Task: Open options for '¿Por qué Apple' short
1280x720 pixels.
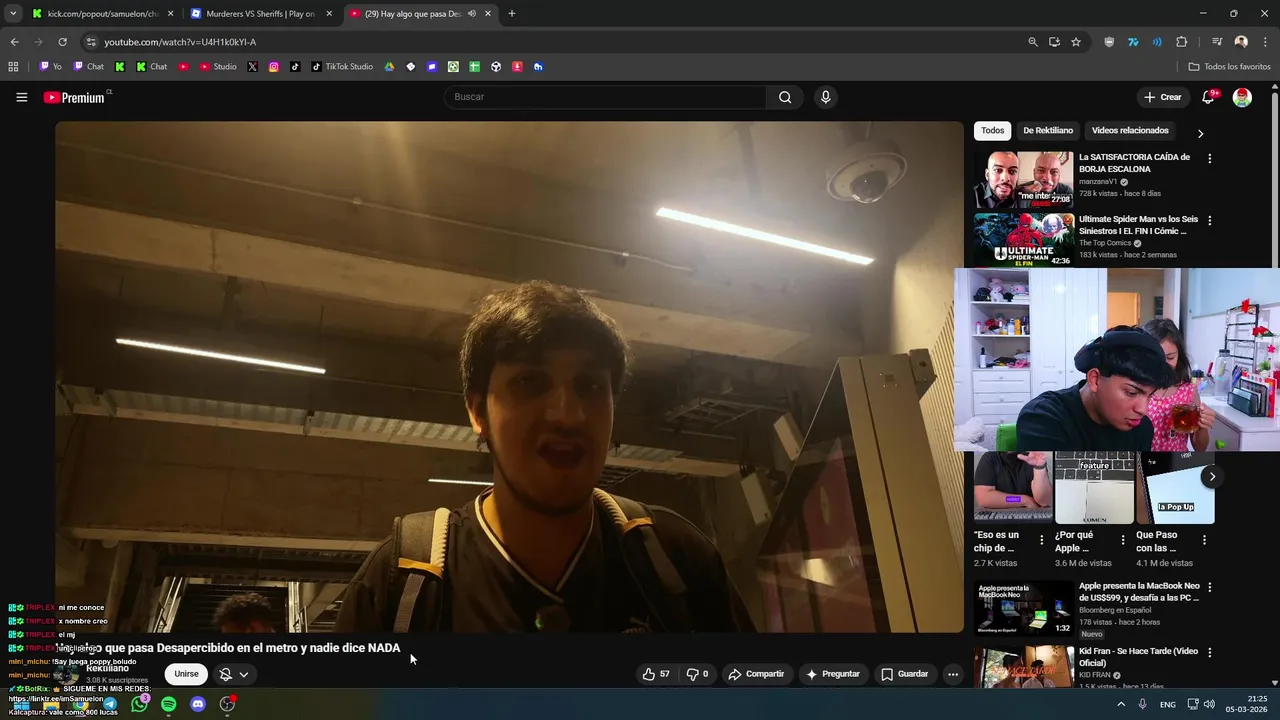Action: [1123, 540]
